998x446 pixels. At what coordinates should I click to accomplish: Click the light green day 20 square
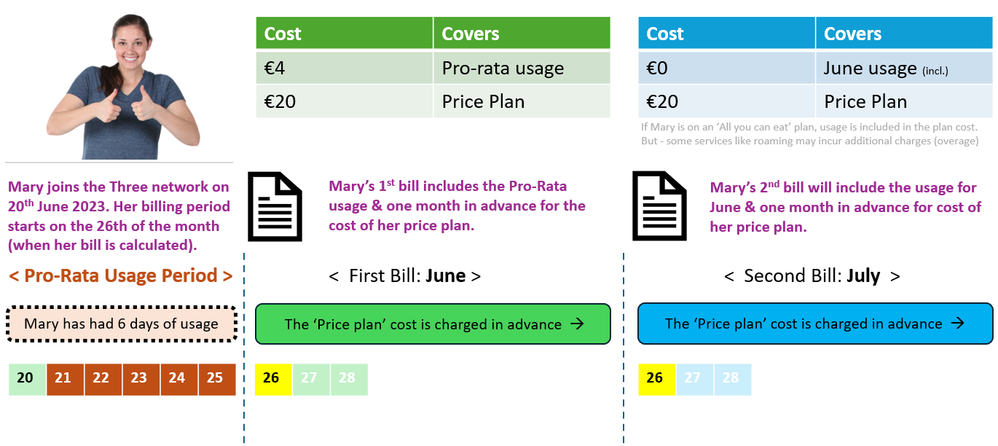pos(27,379)
